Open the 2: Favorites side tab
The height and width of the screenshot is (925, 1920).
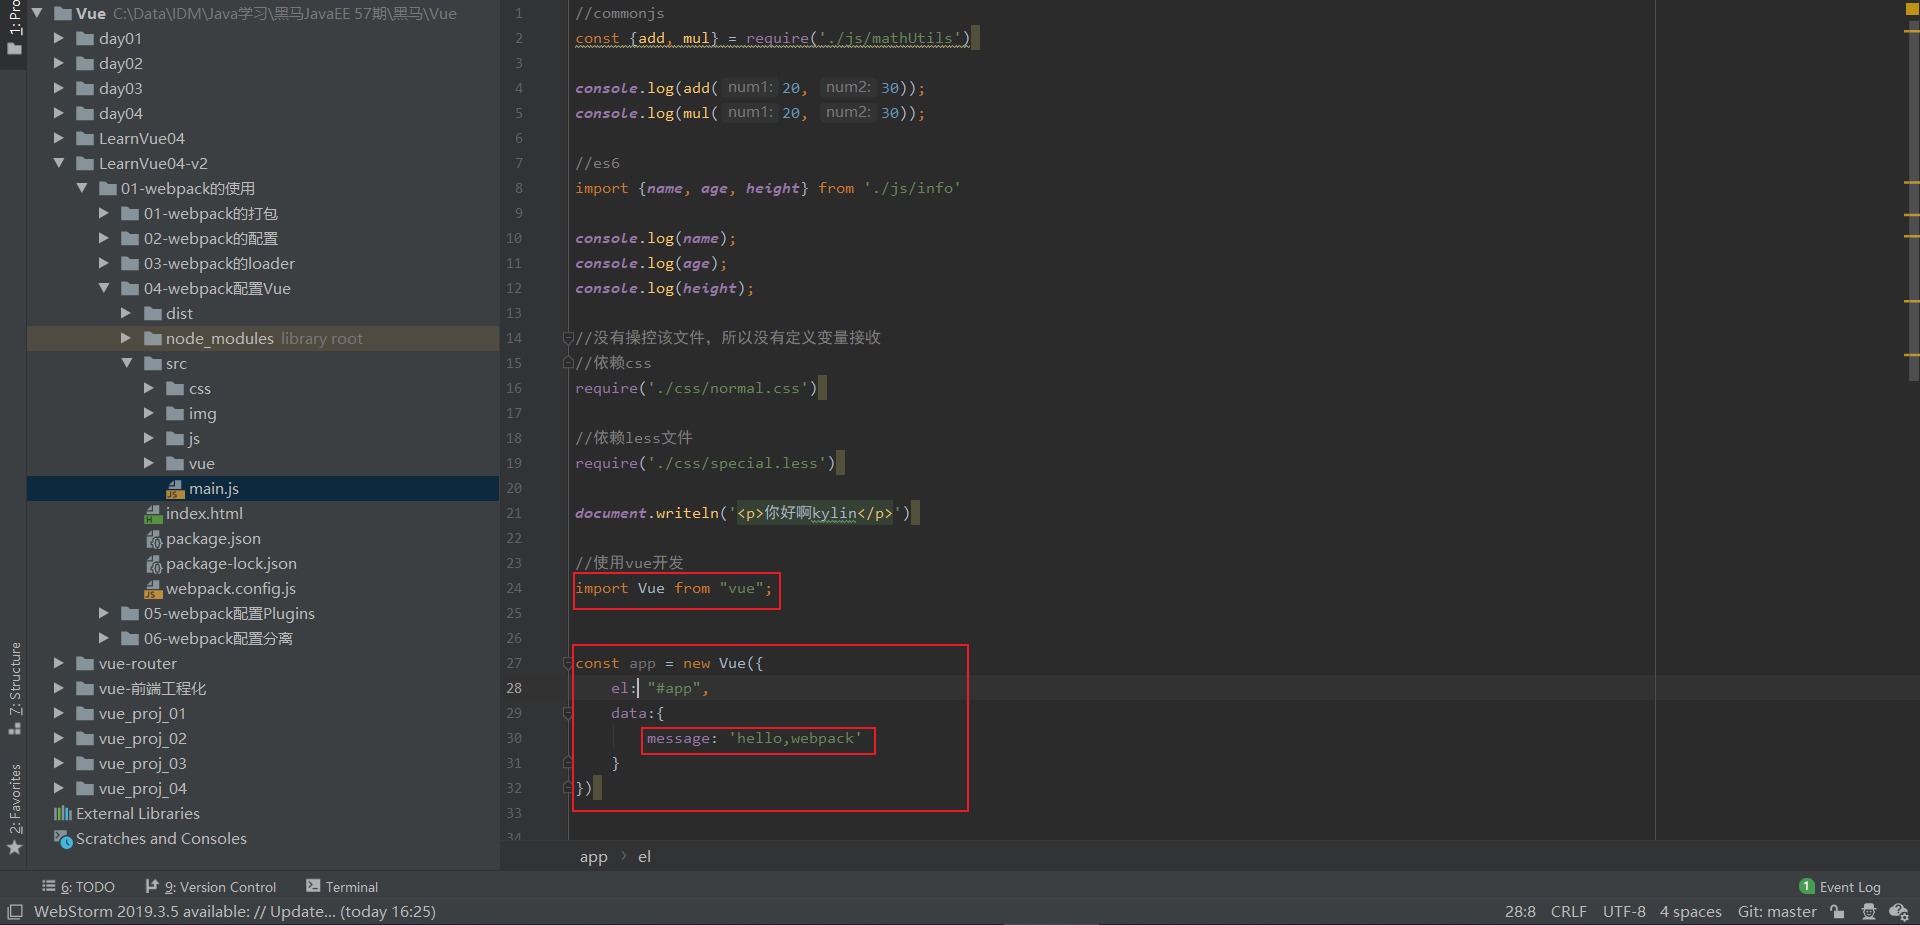click(x=14, y=809)
